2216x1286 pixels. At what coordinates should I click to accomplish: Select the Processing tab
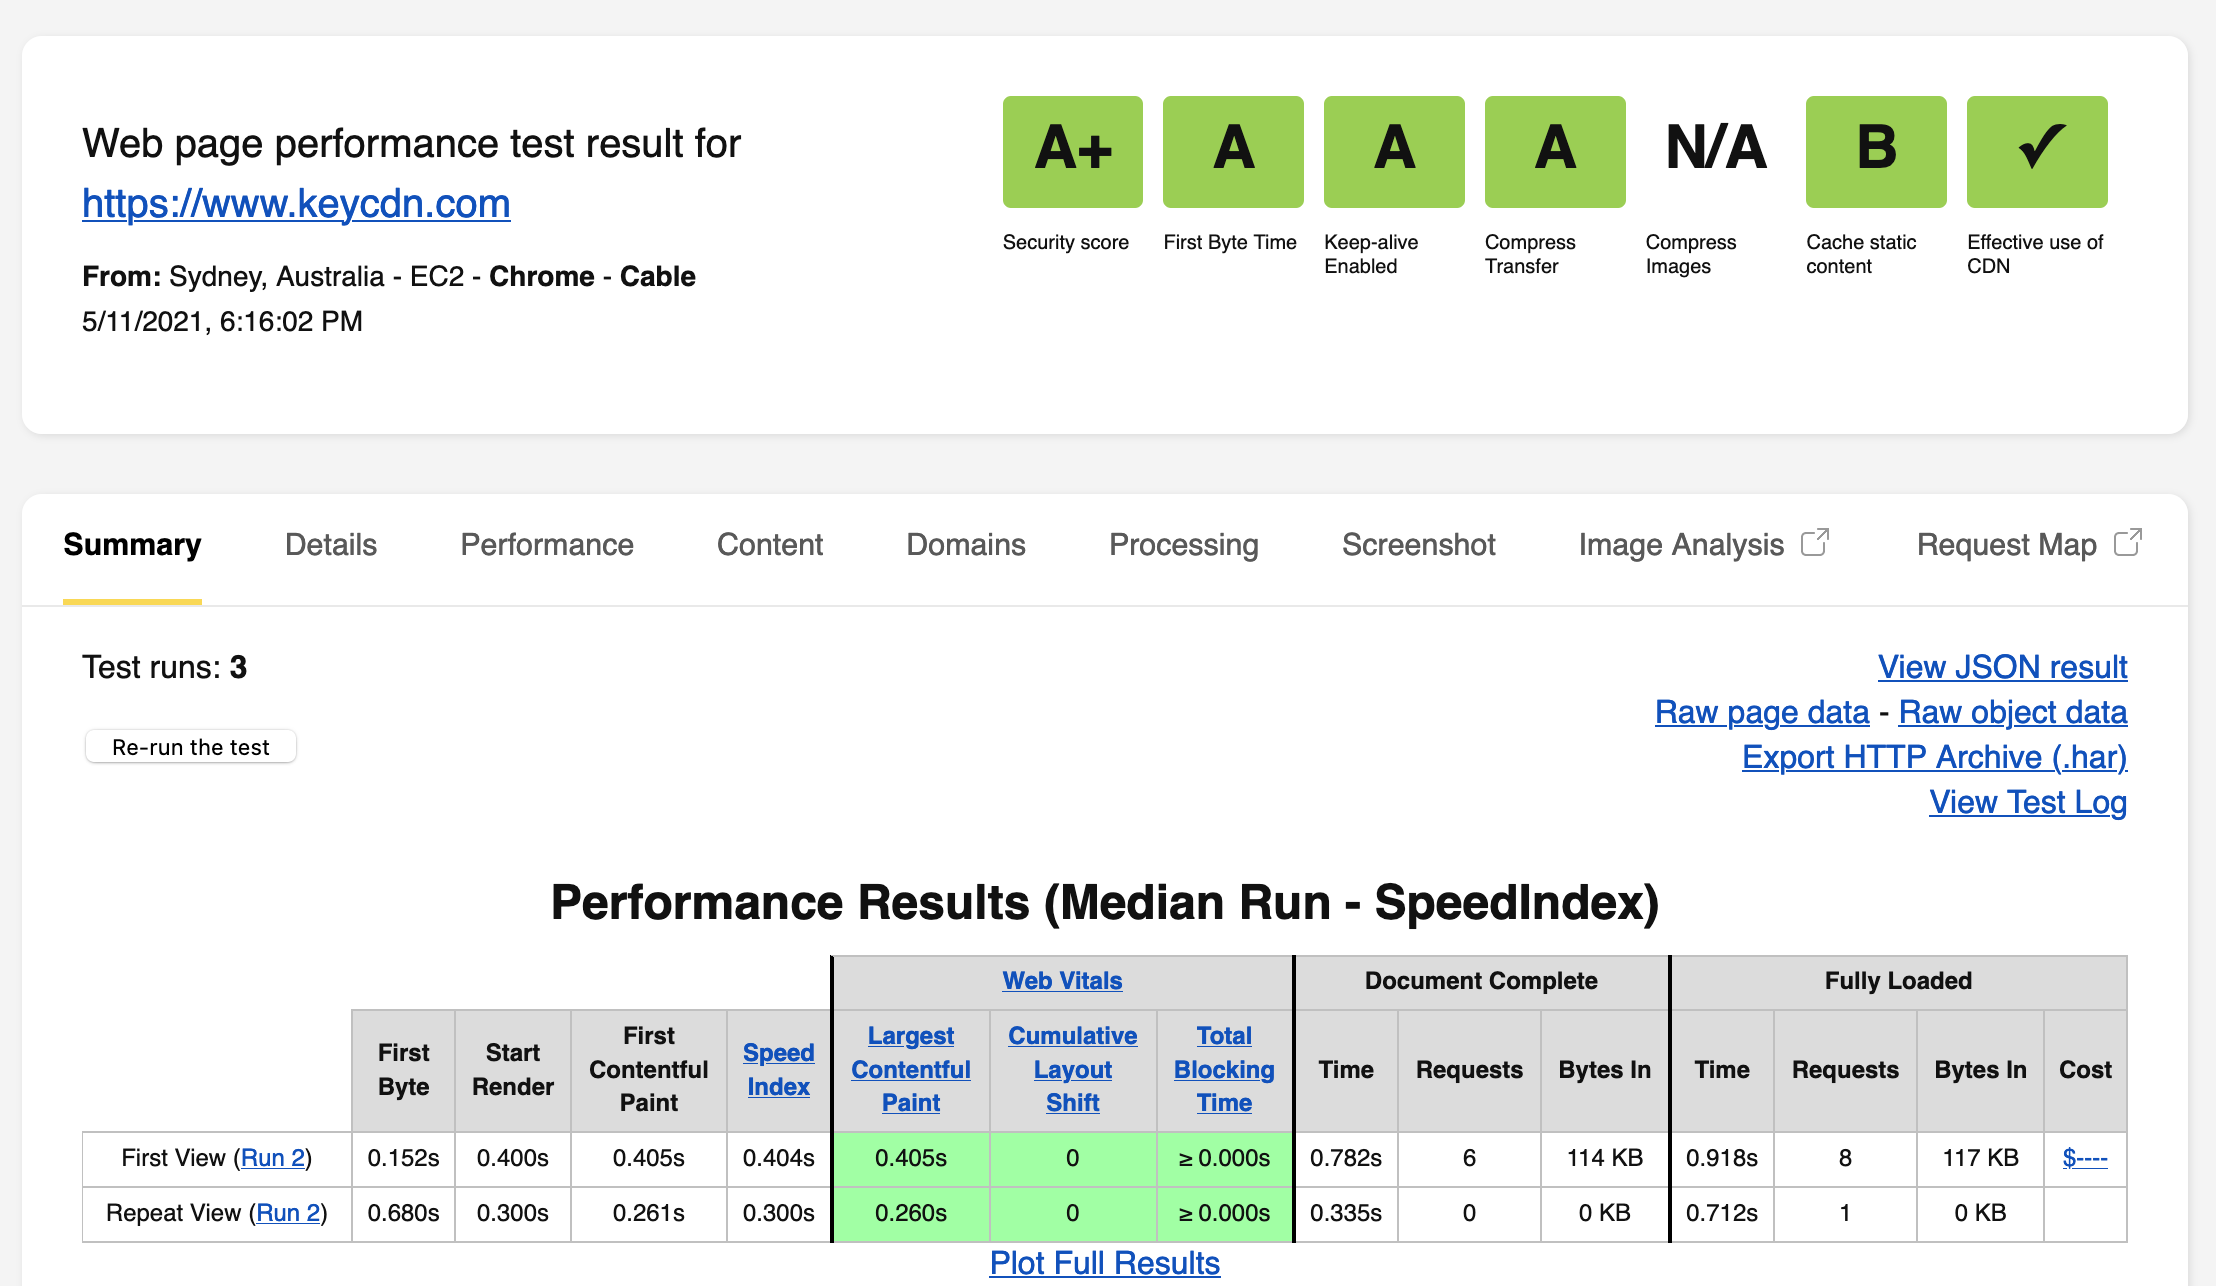coord(1184,545)
